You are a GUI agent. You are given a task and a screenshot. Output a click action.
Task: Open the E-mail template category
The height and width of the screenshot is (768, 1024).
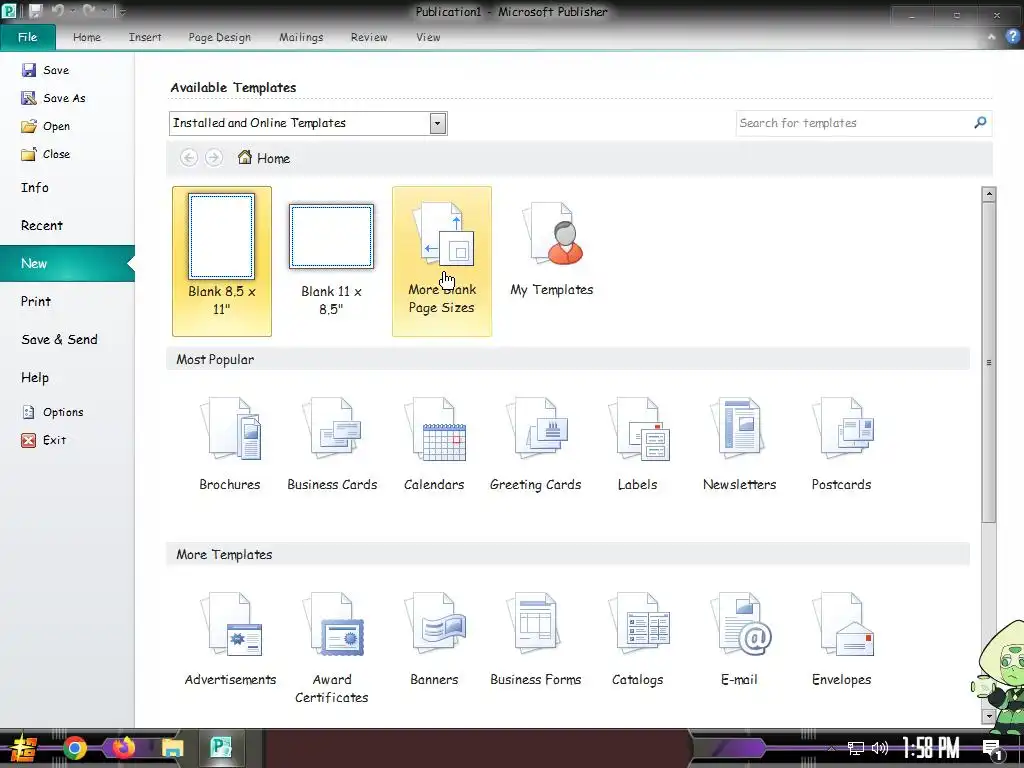click(x=739, y=639)
